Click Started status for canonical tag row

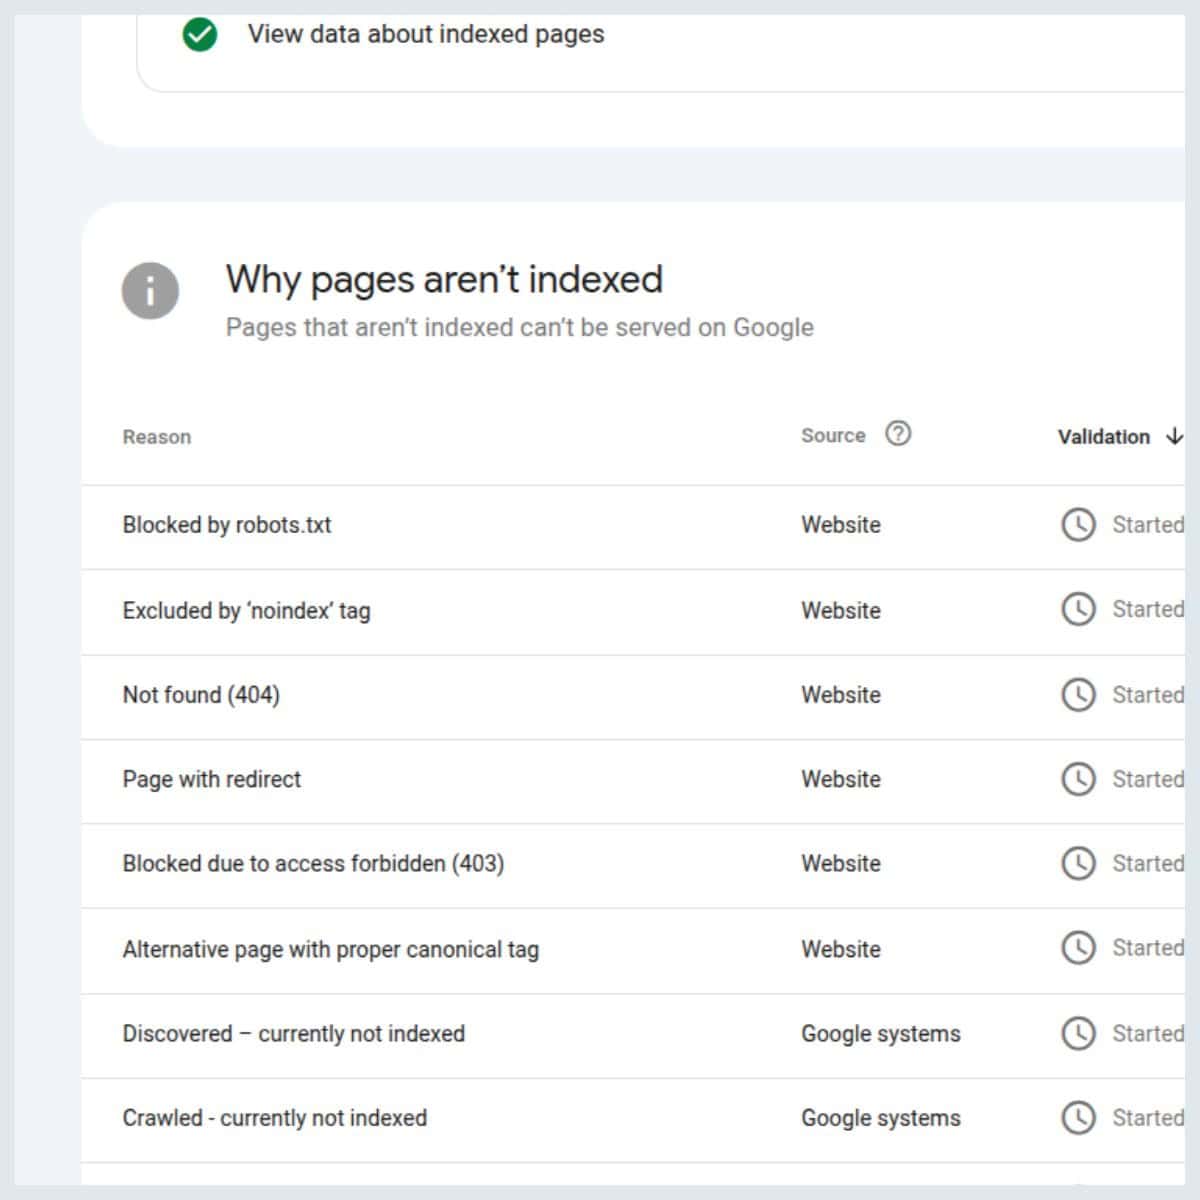click(x=1146, y=948)
